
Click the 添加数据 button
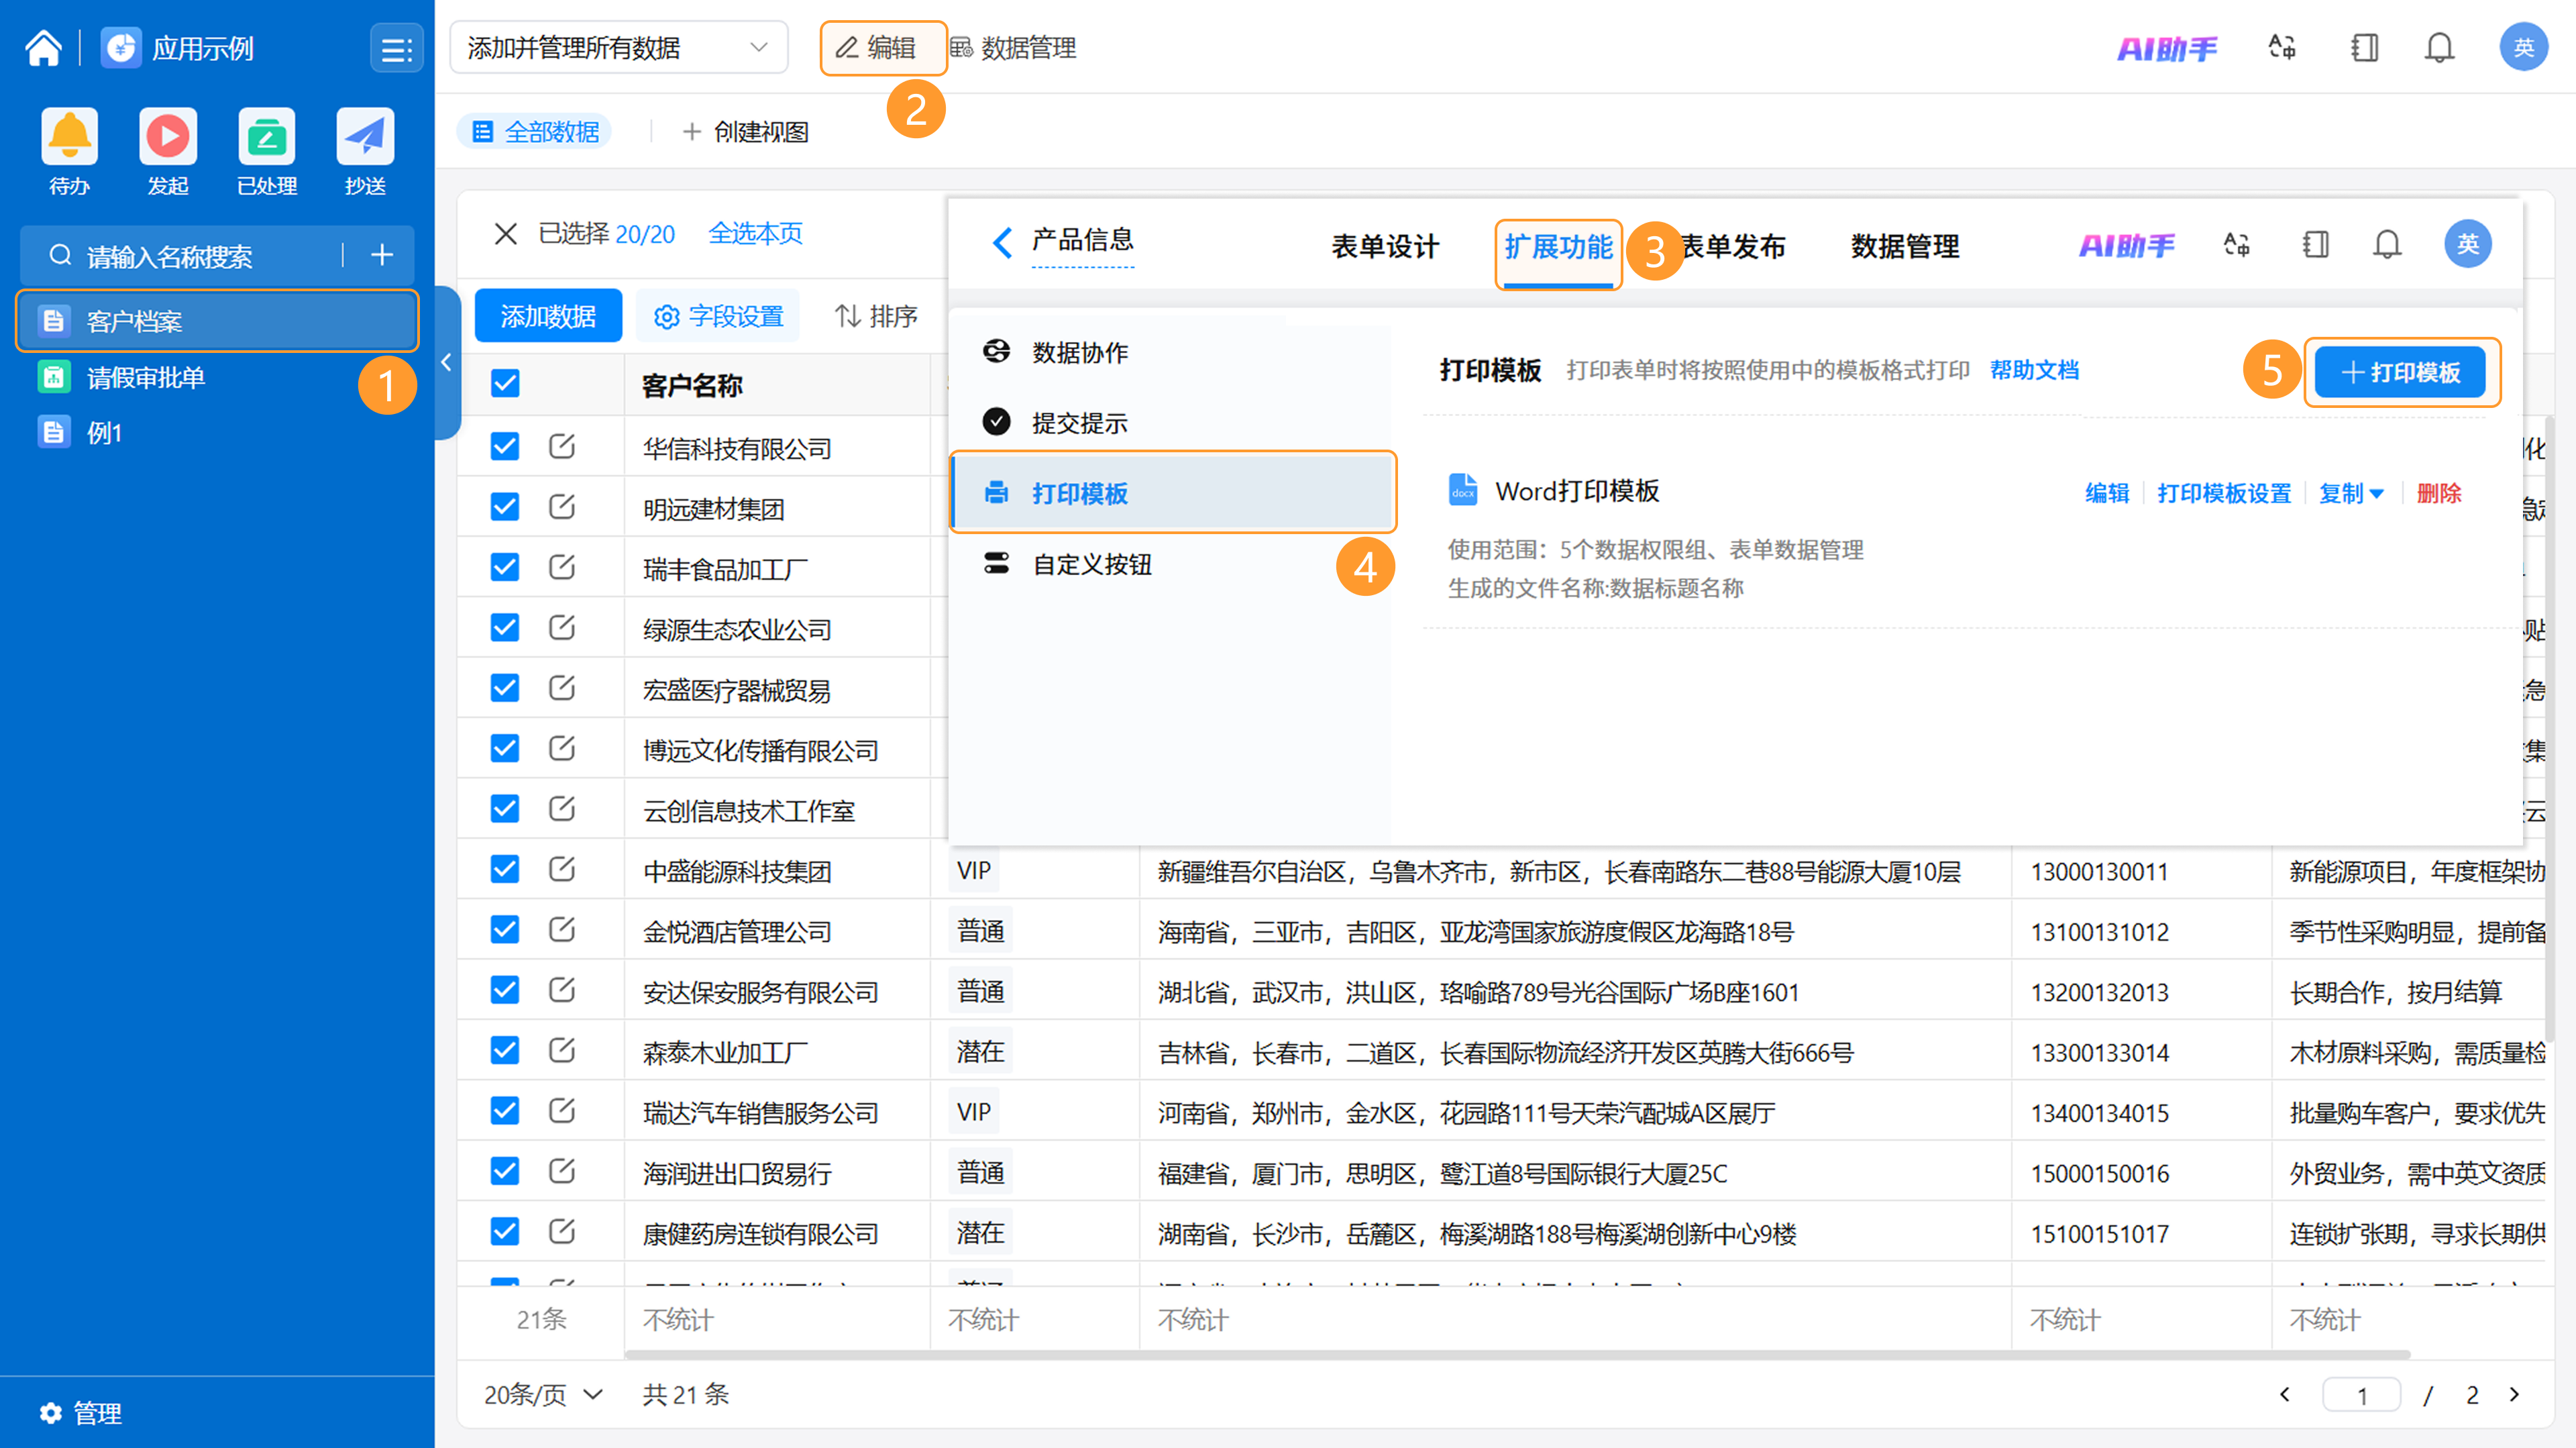click(547, 316)
